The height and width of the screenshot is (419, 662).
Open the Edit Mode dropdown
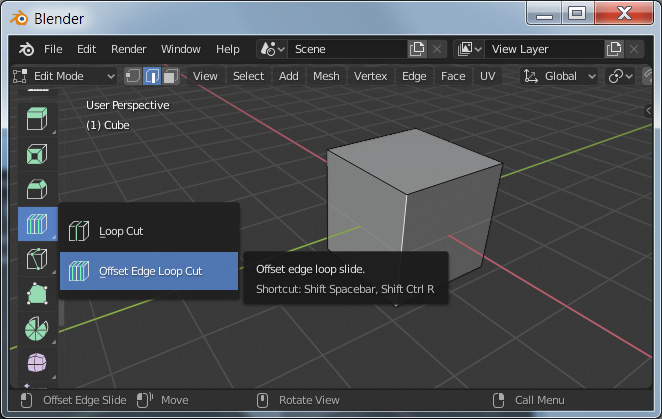(x=65, y=76)
